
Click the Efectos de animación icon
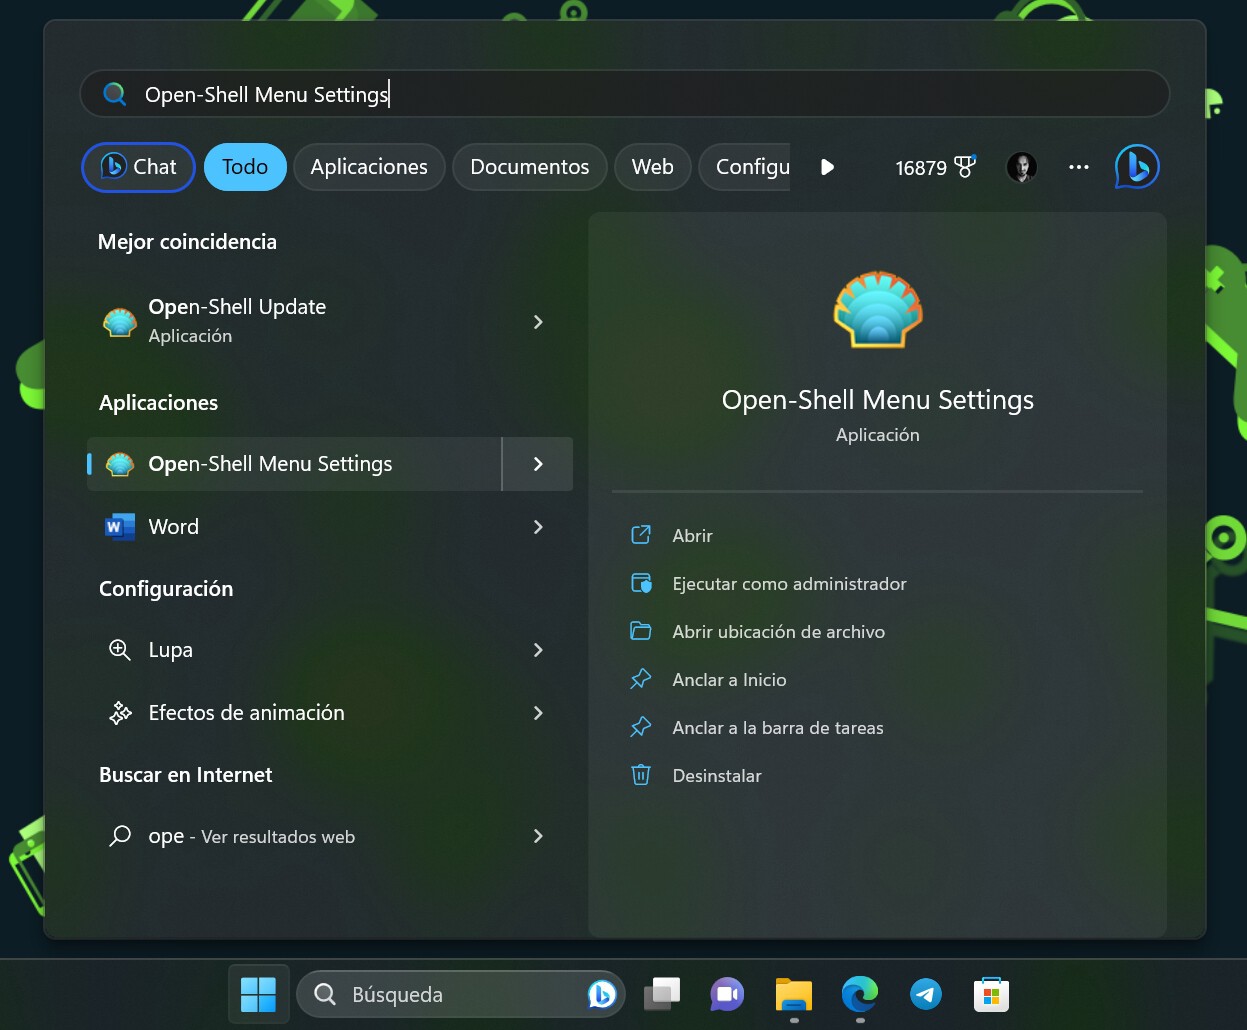pyautogui.click(x=119, y=712)
